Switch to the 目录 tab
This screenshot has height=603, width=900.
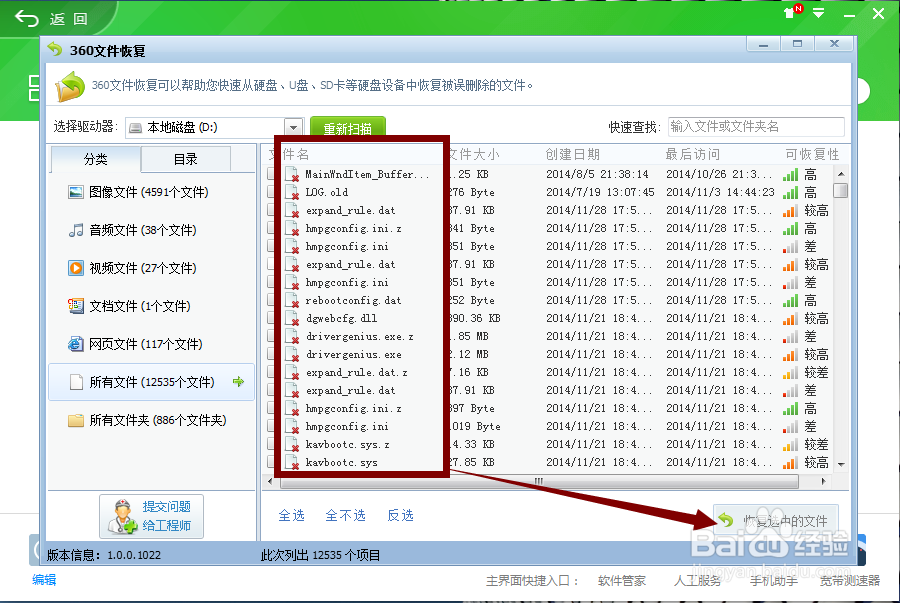[185, 159]
